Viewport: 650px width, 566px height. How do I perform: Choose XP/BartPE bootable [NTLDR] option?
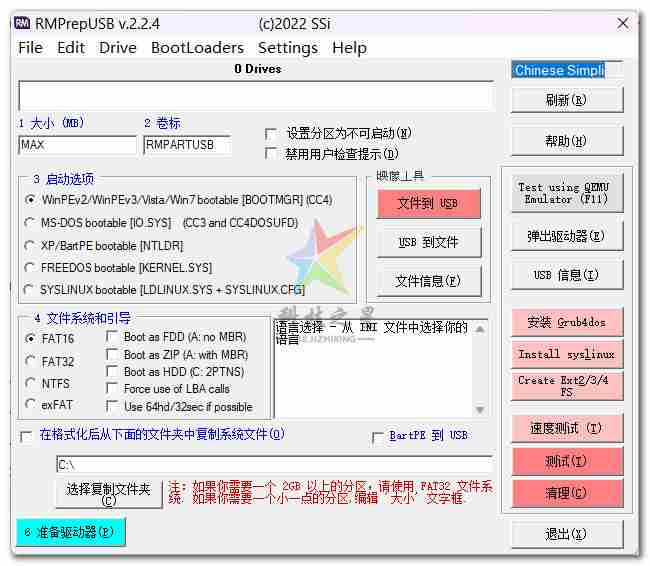(x=31, y=245)
